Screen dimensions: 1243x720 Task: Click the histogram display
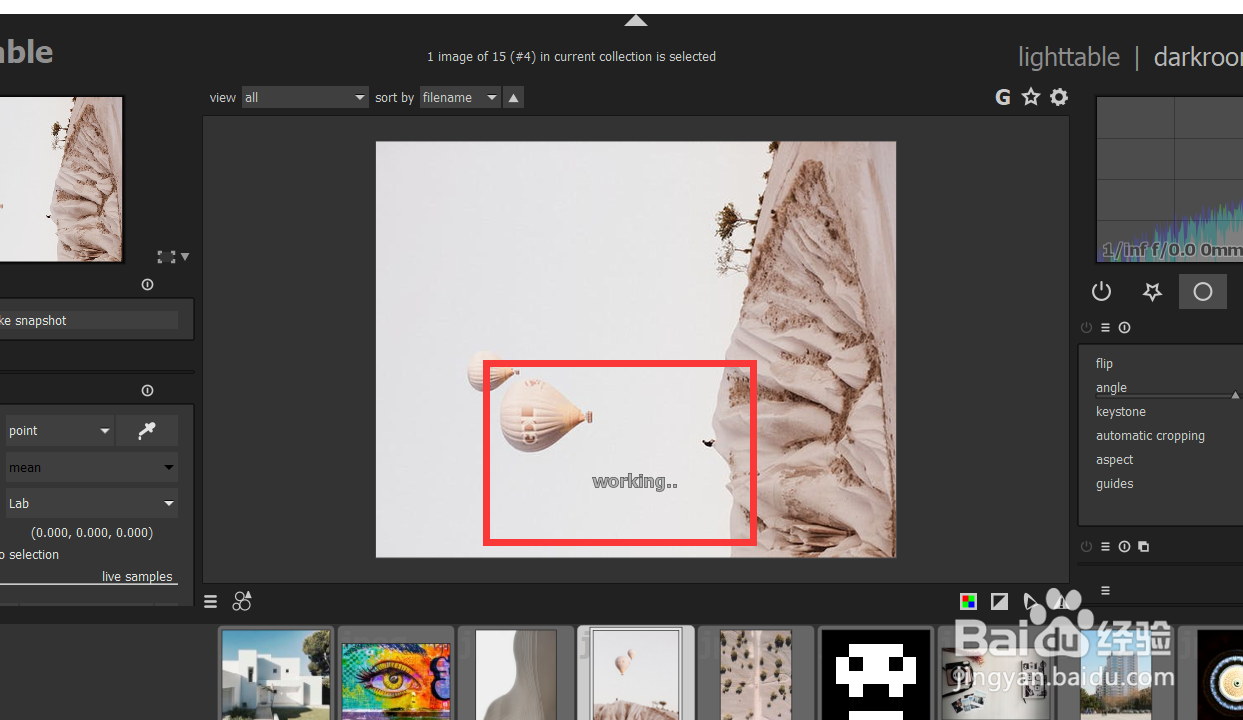coord(1169,179)
